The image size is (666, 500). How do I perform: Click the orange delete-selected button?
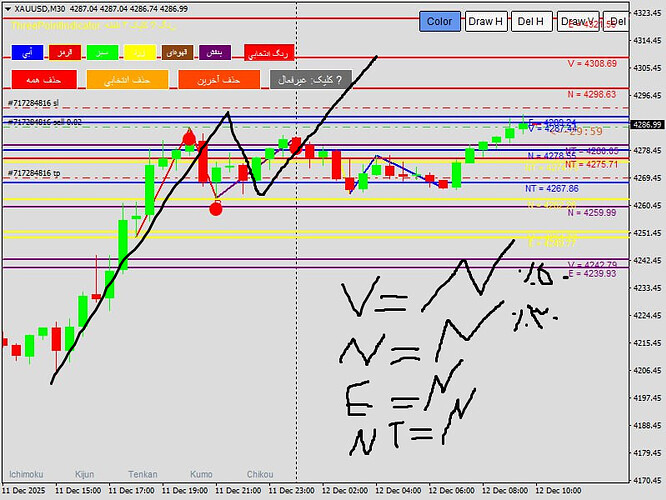127,79
